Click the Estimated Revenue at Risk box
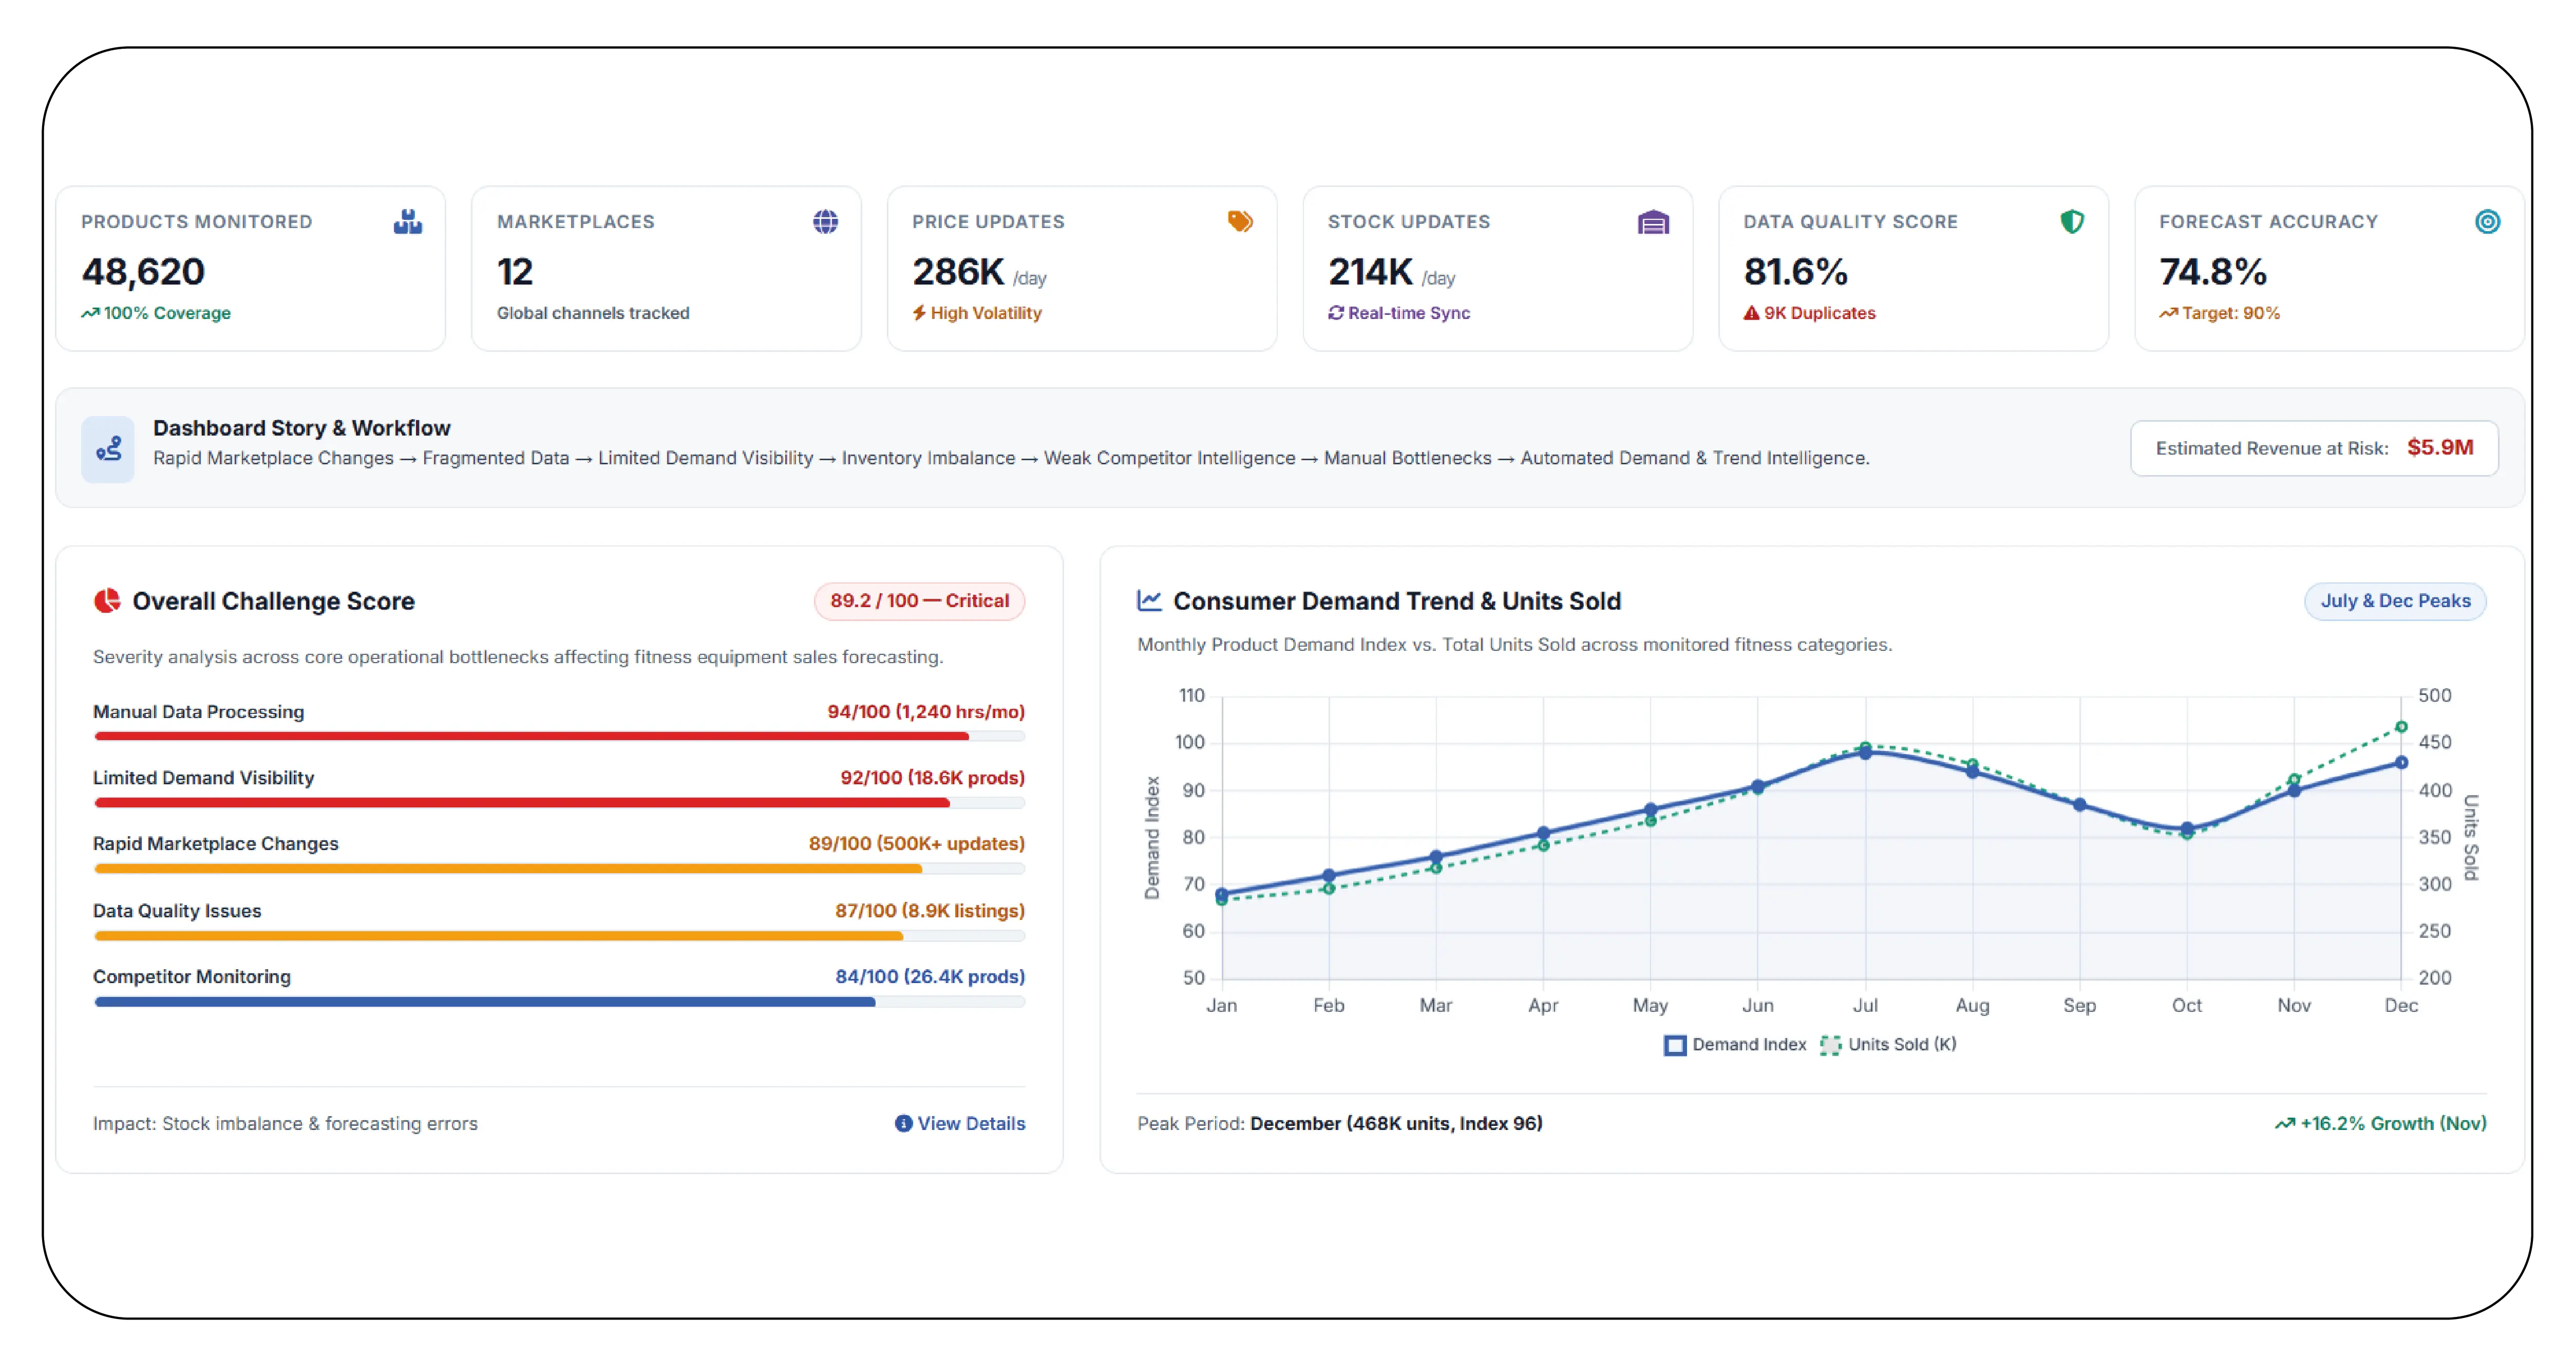2576x1357 pixels. (x=2314, y=448)
